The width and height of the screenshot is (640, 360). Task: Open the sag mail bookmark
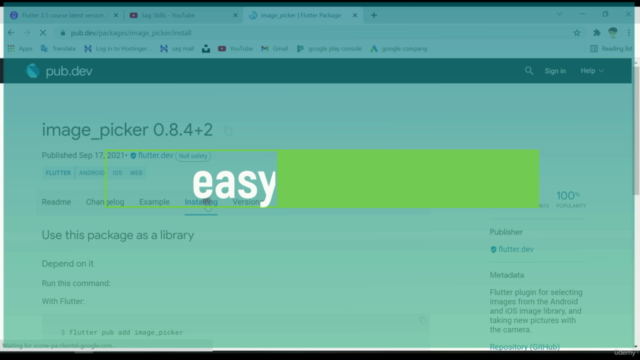177,49
